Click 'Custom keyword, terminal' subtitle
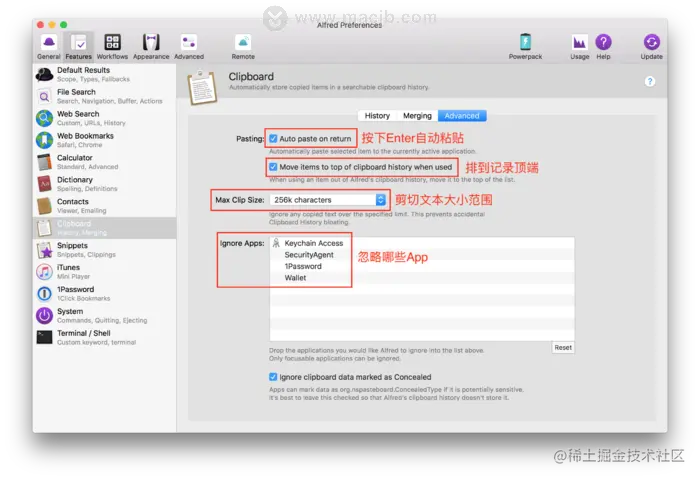The width and height of the screenshot is (700, 479). [x=96, y=342]
